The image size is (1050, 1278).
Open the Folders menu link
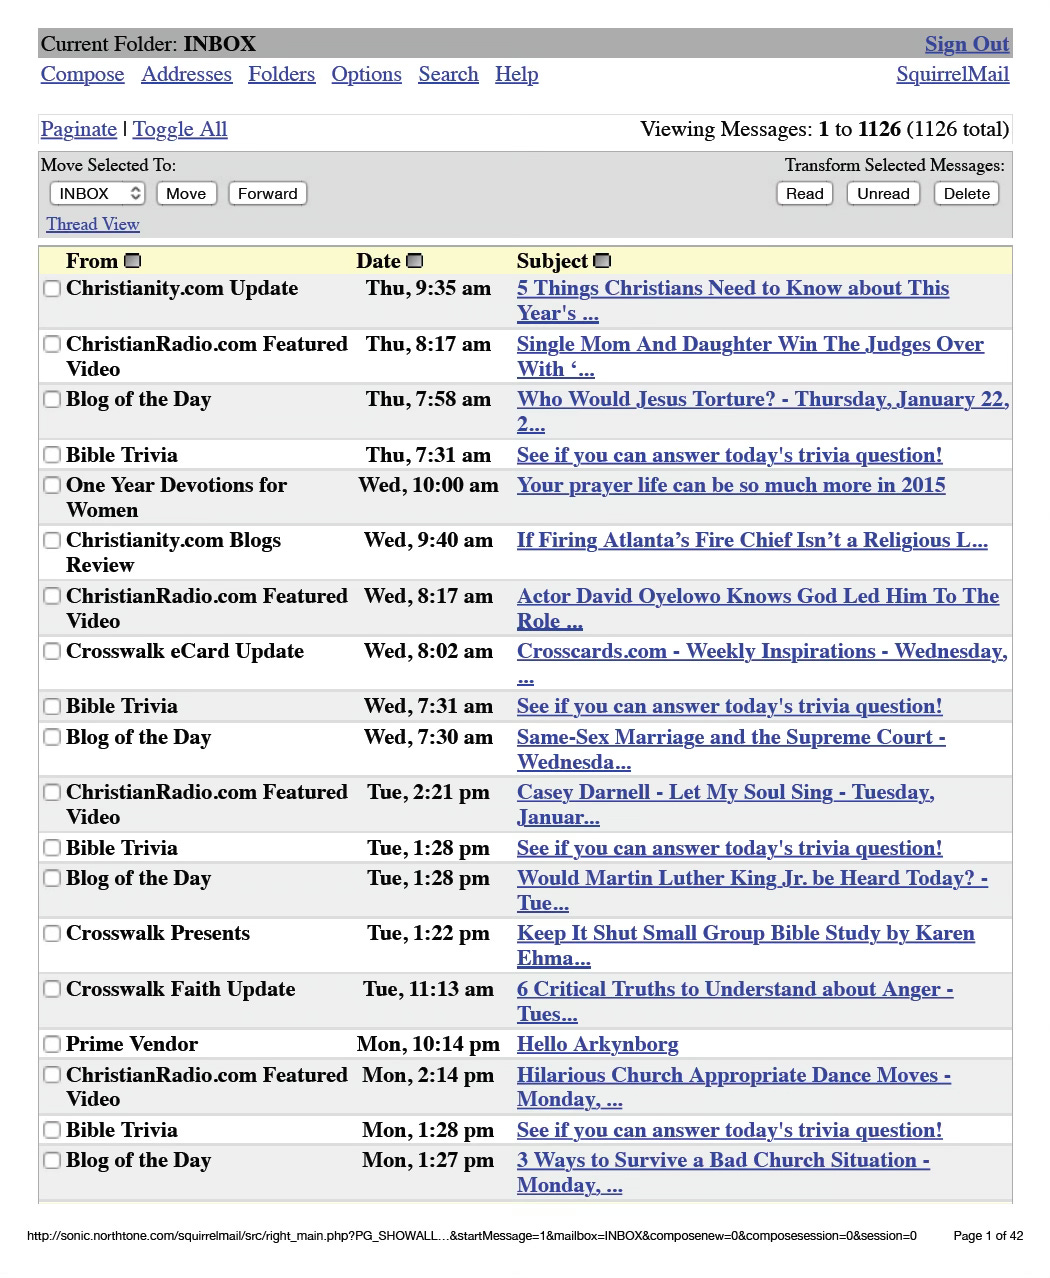coord(281,74)
